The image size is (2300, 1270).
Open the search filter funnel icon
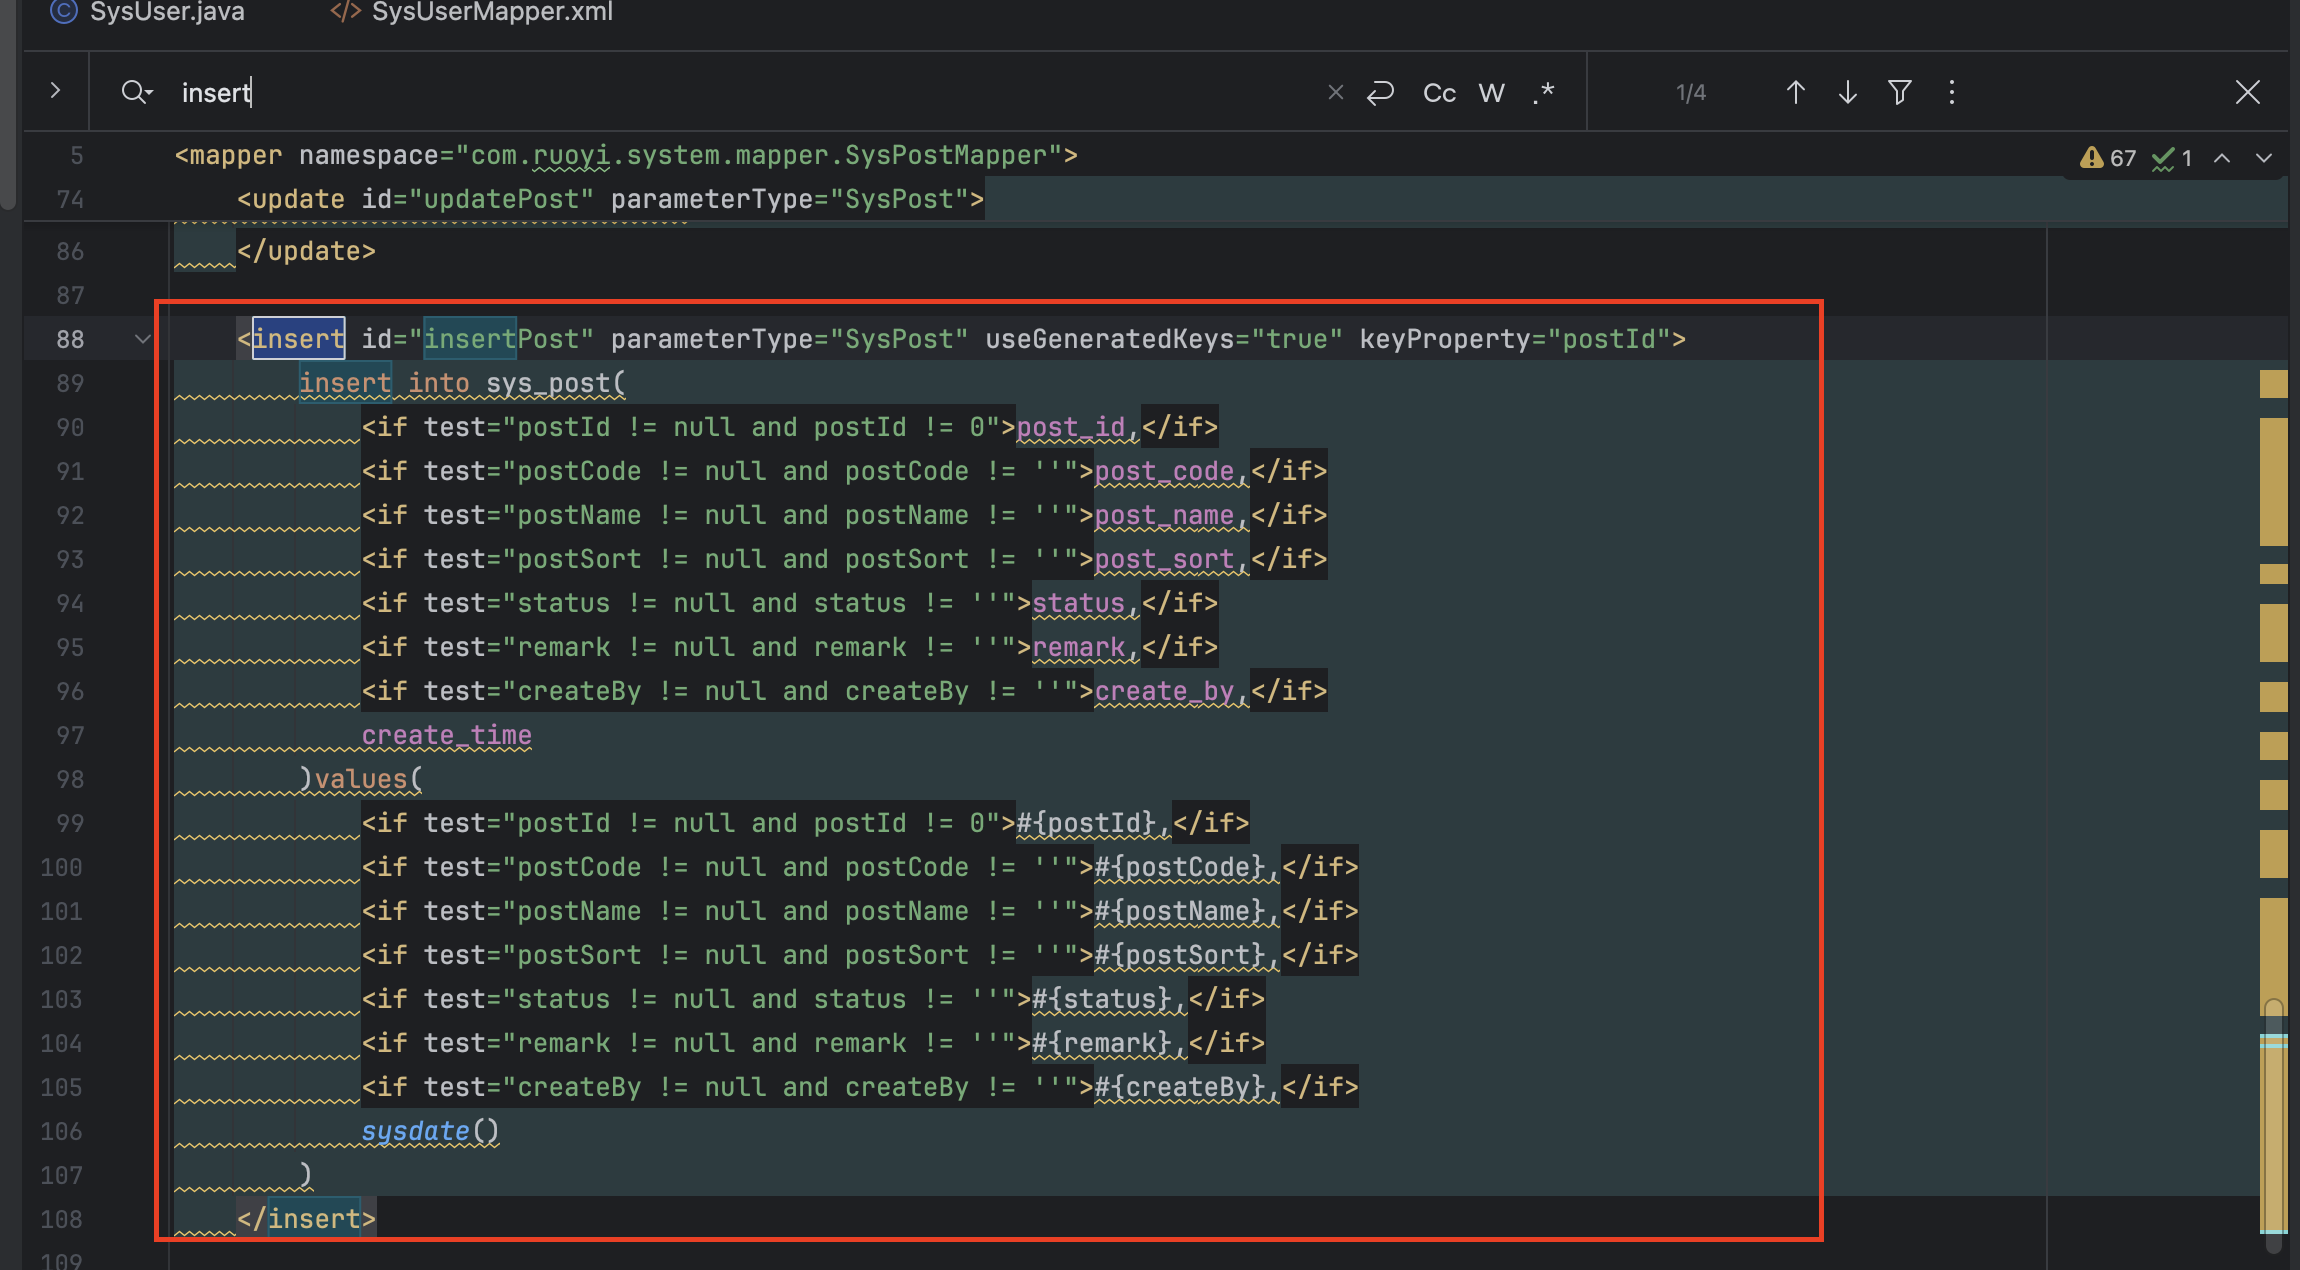coord(1899,93)
